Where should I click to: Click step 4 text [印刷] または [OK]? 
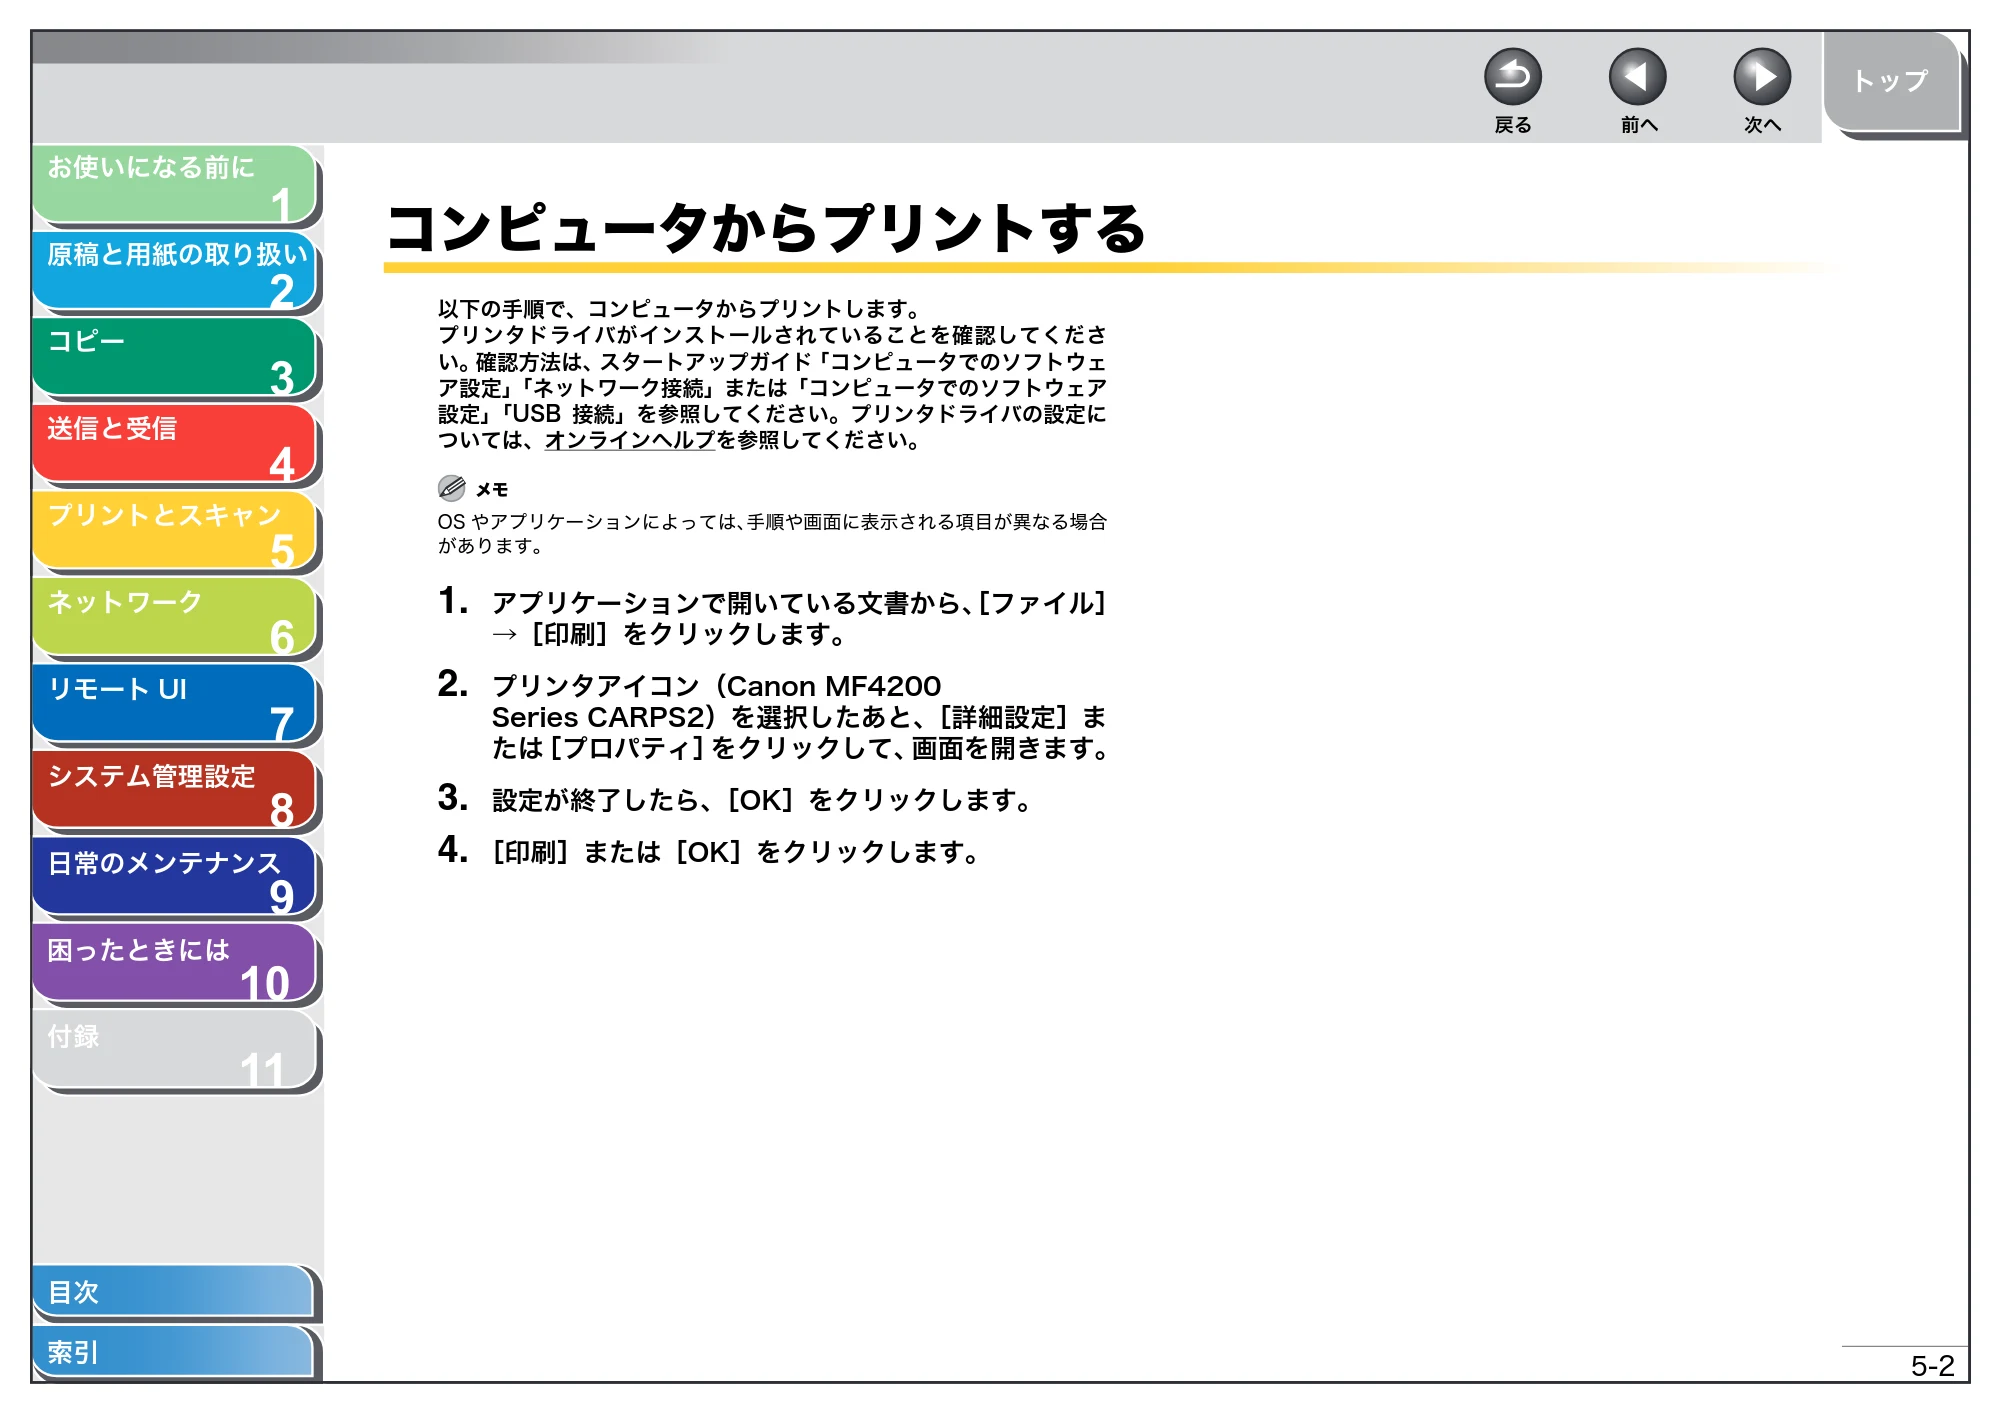click(736, 852)
